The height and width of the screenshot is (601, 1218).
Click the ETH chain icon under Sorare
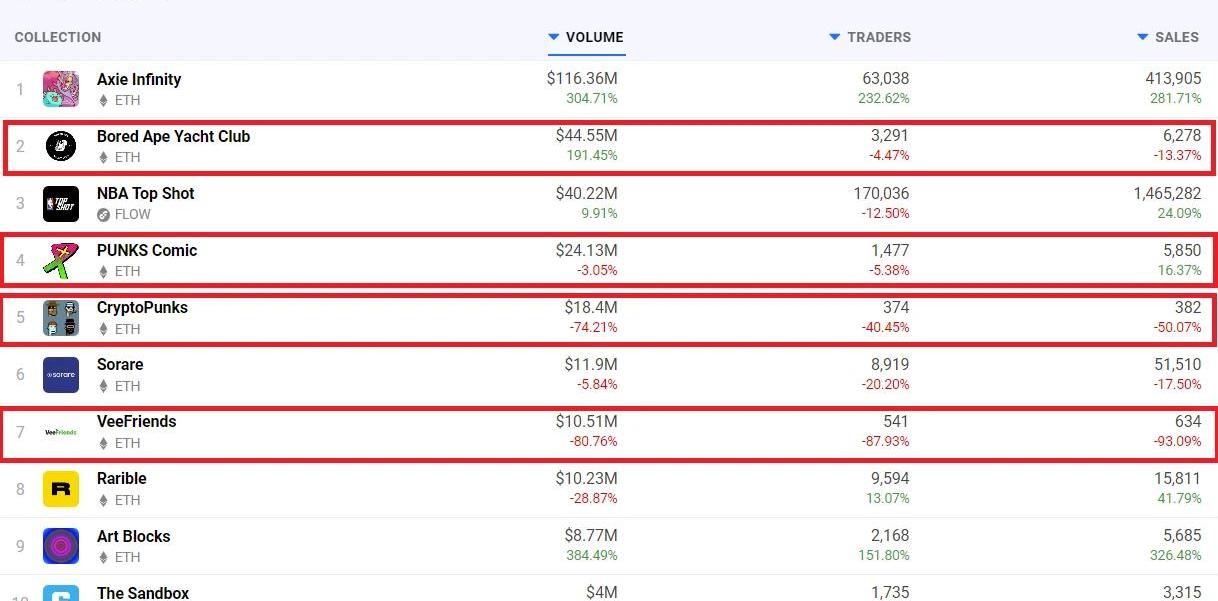tap(103, 386)
